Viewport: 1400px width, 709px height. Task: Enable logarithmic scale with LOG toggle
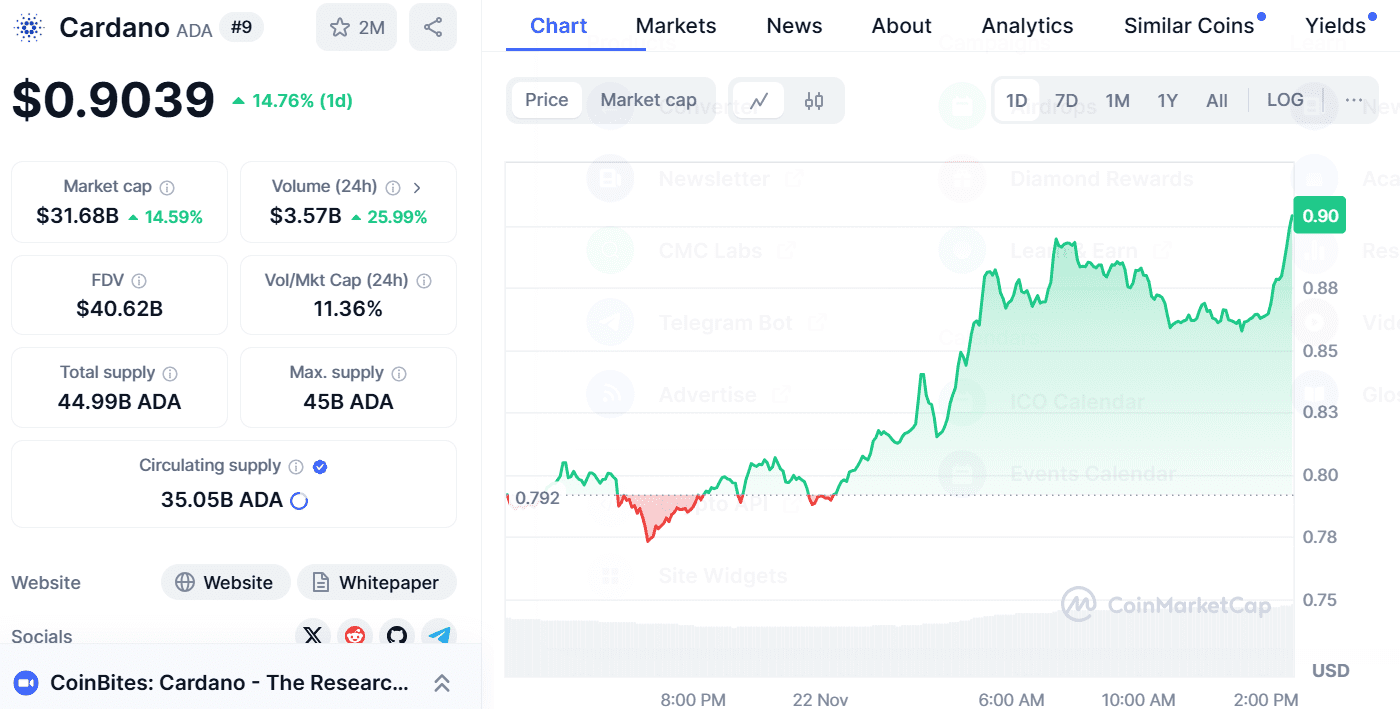click(1286, 100)
